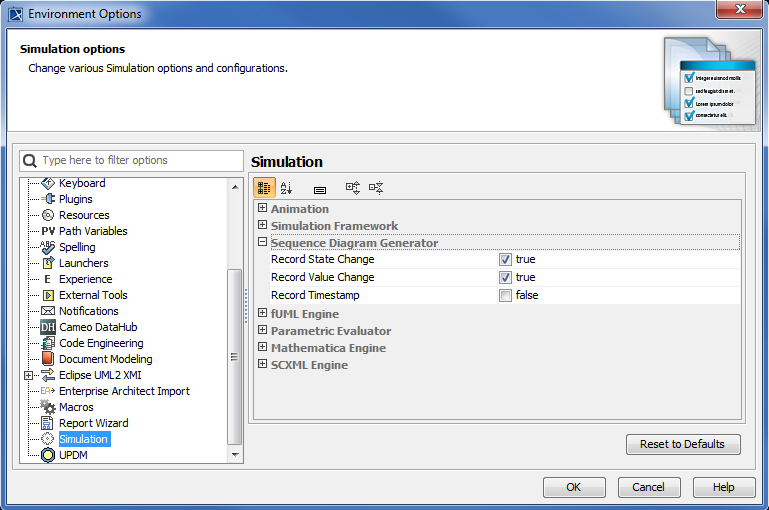Click the Sequence Diagram Generator group label

tap(354, 243)
